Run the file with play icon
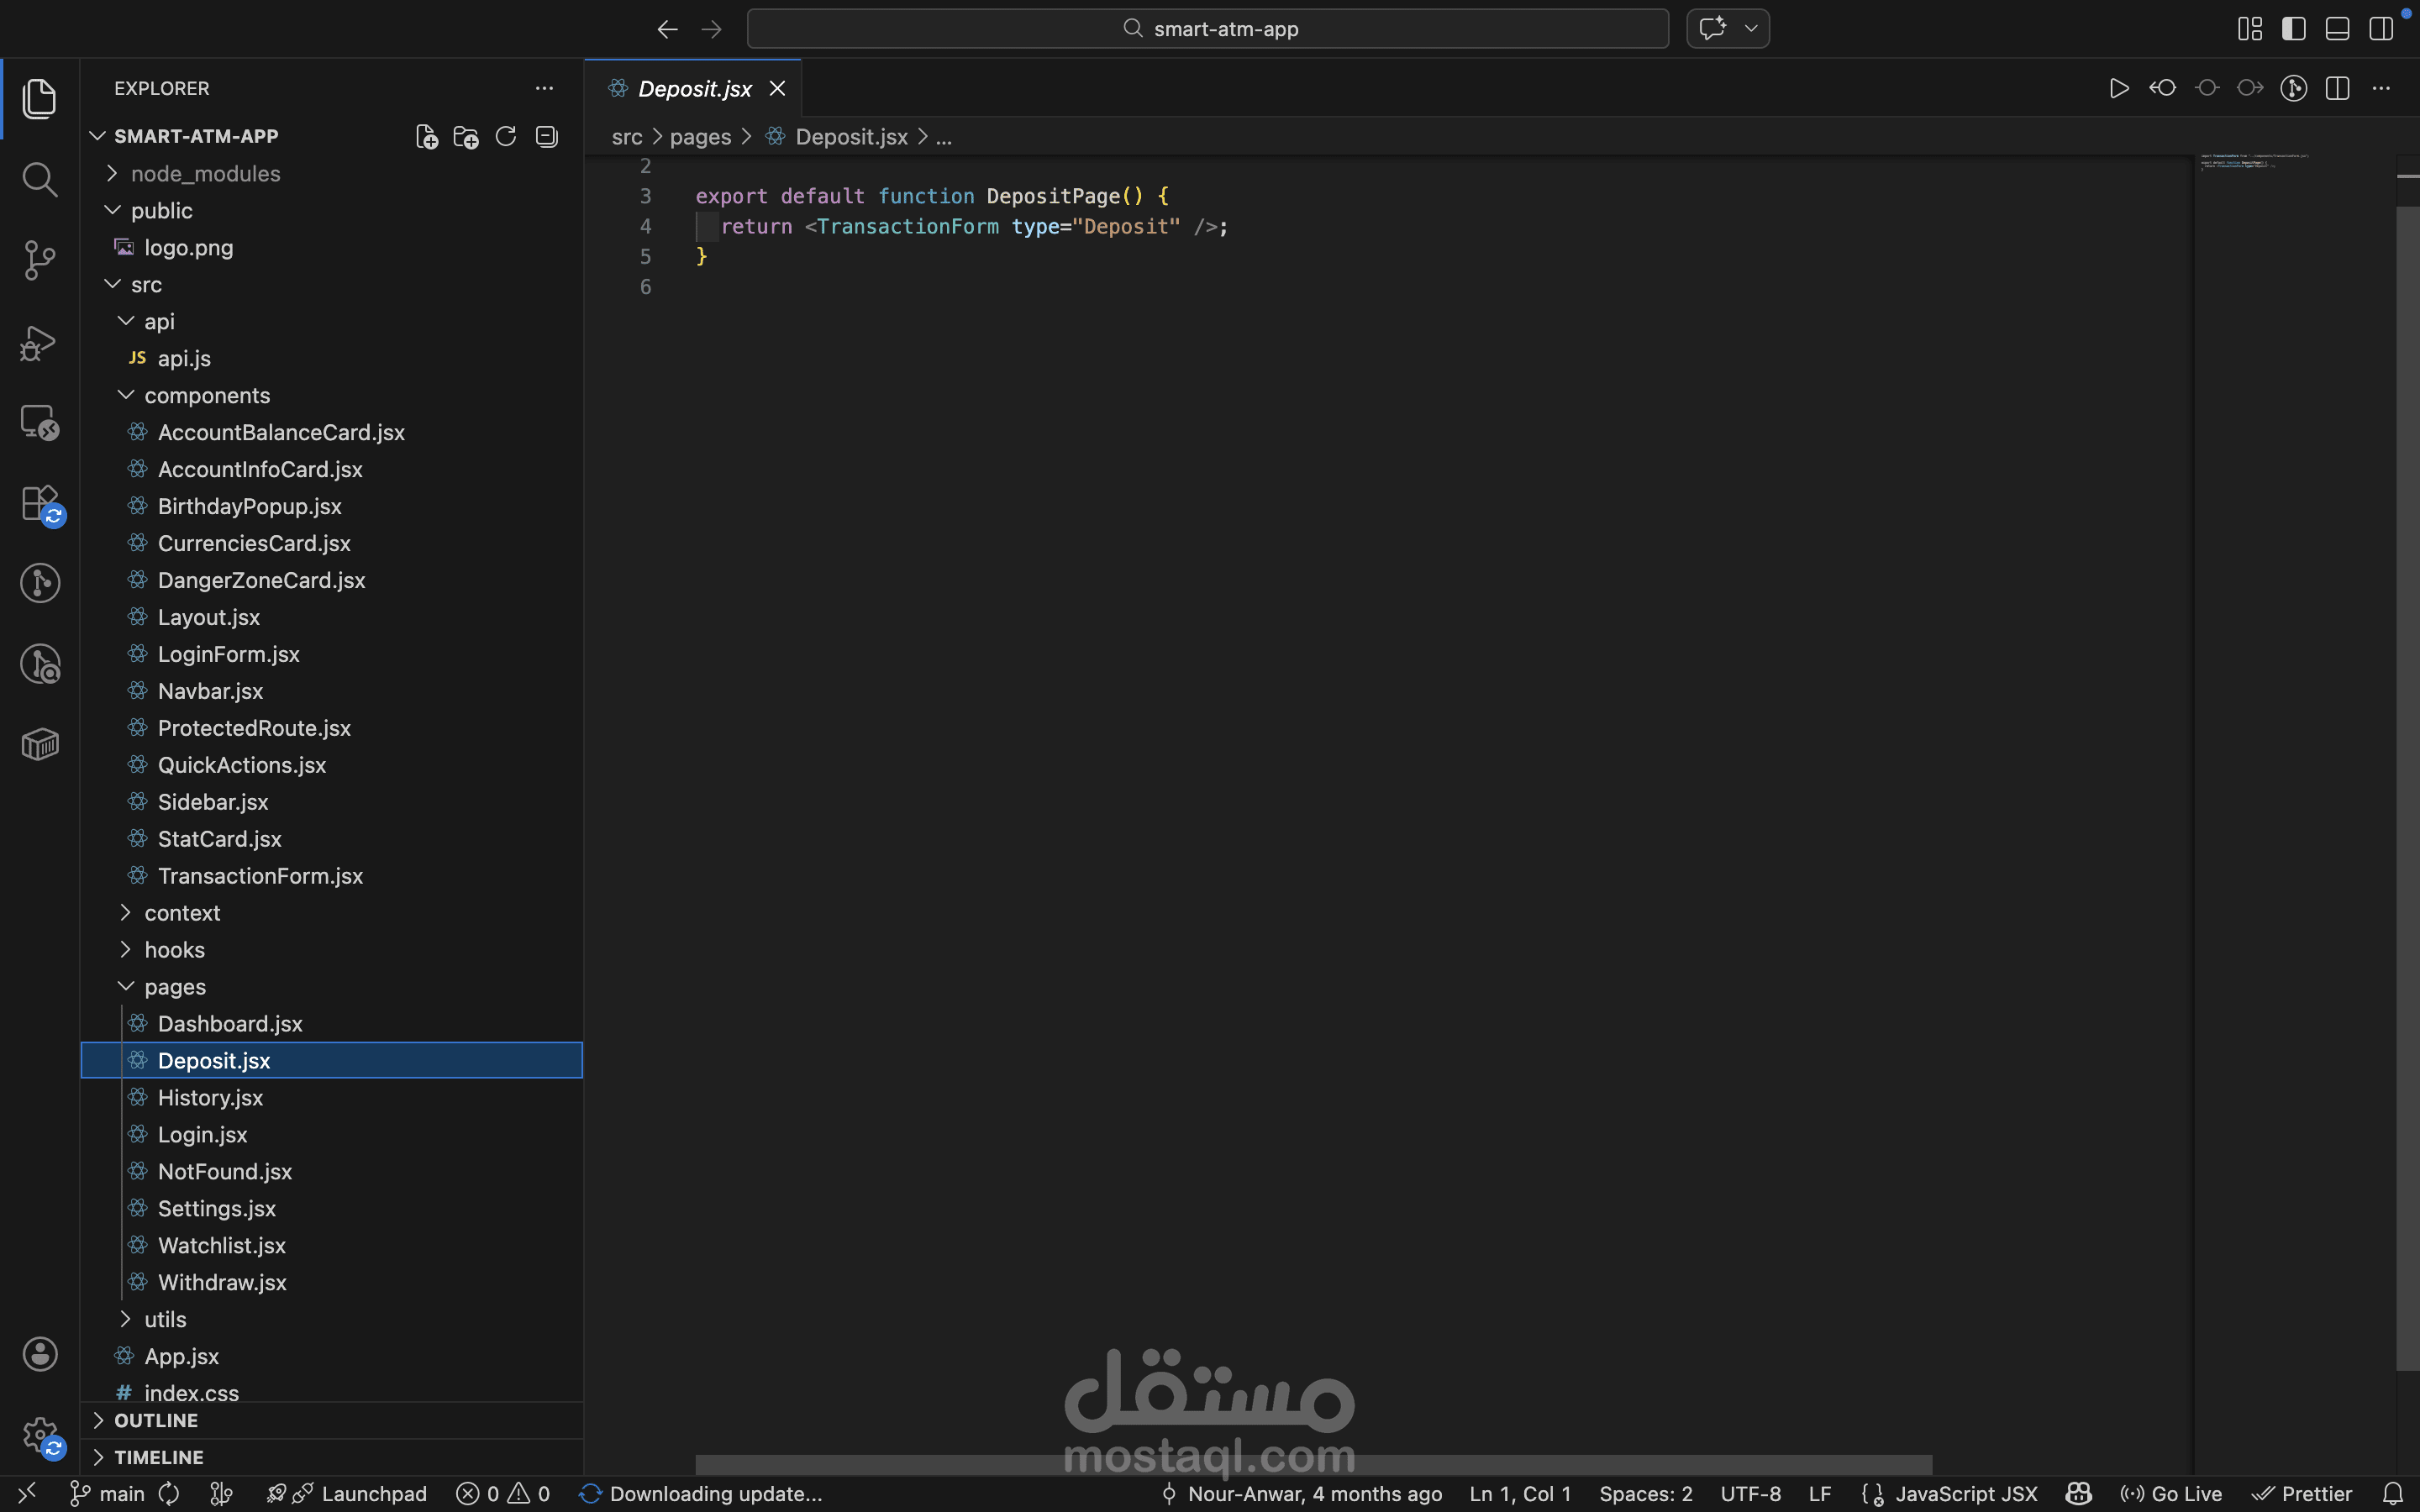This screenshot has height=1512, width=2420. pos(2118,89)
